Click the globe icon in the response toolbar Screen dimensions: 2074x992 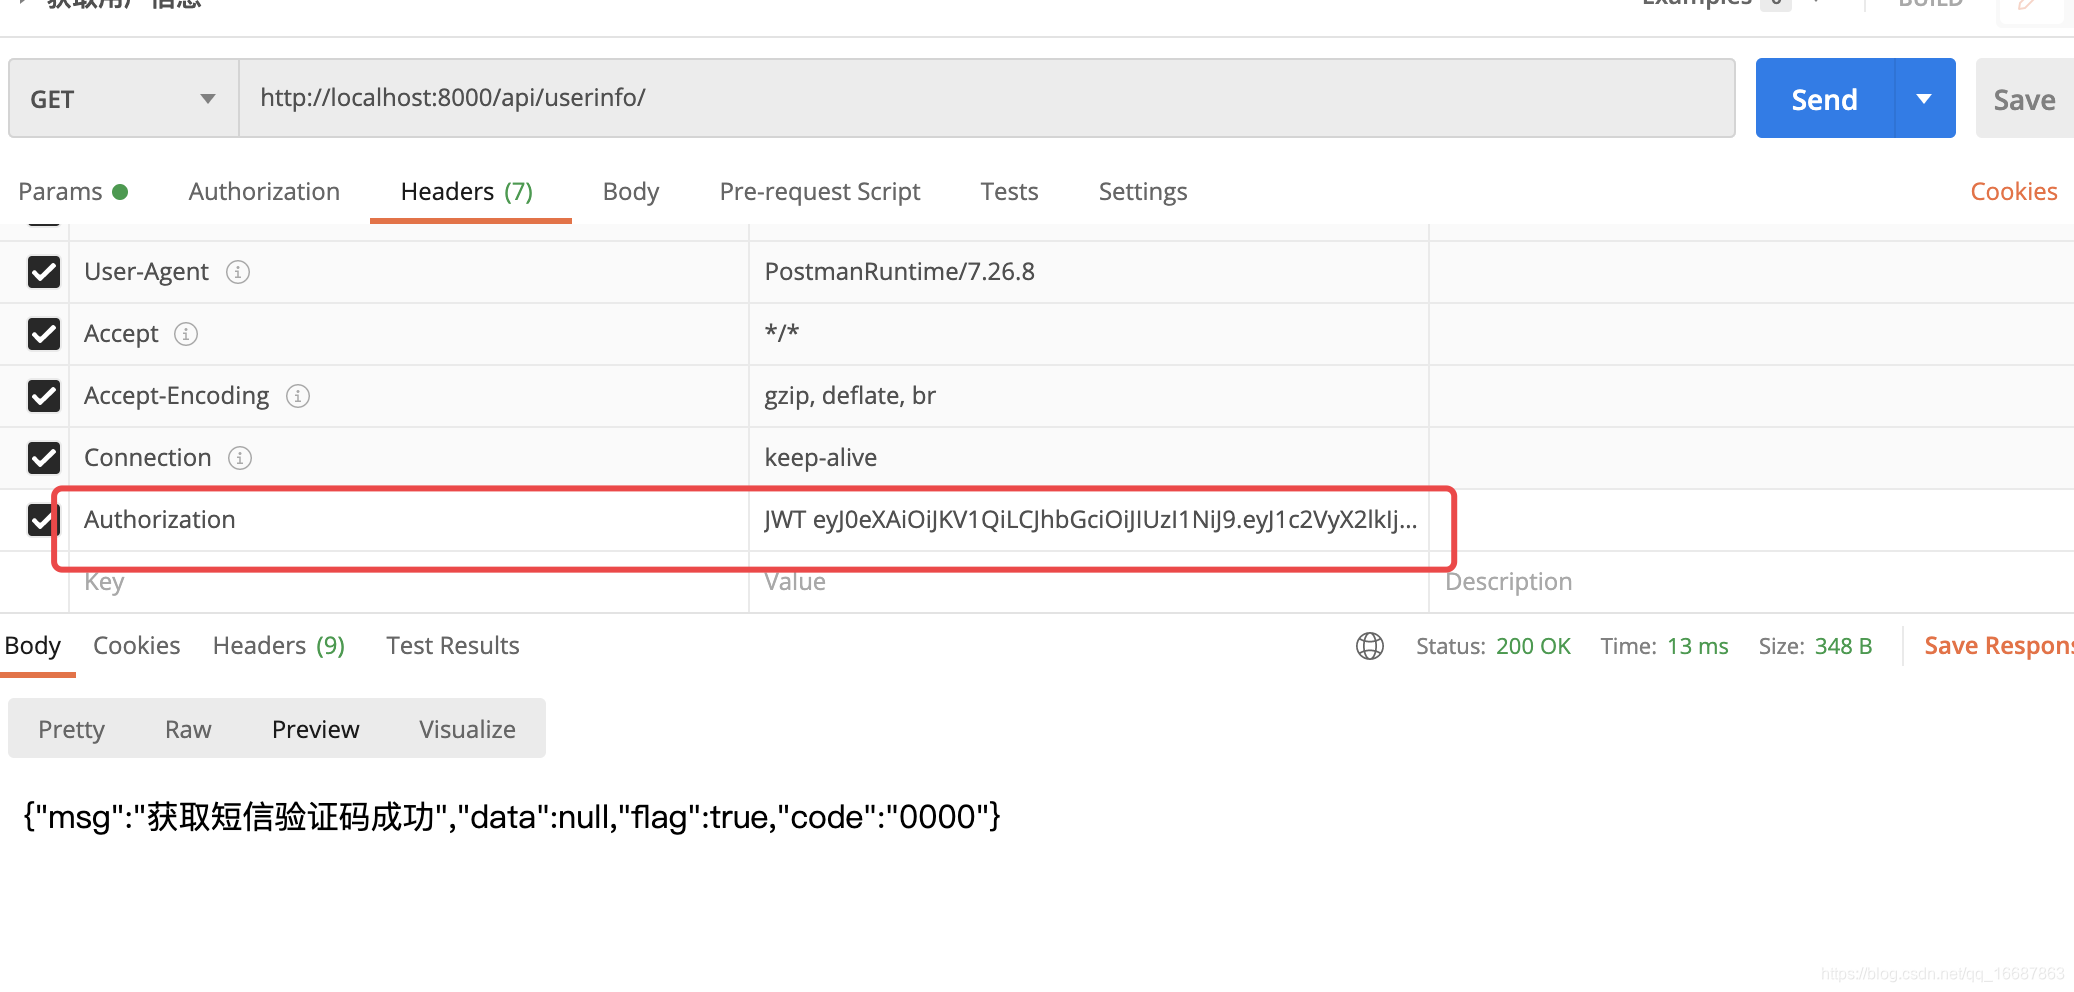pos(1369,645)
